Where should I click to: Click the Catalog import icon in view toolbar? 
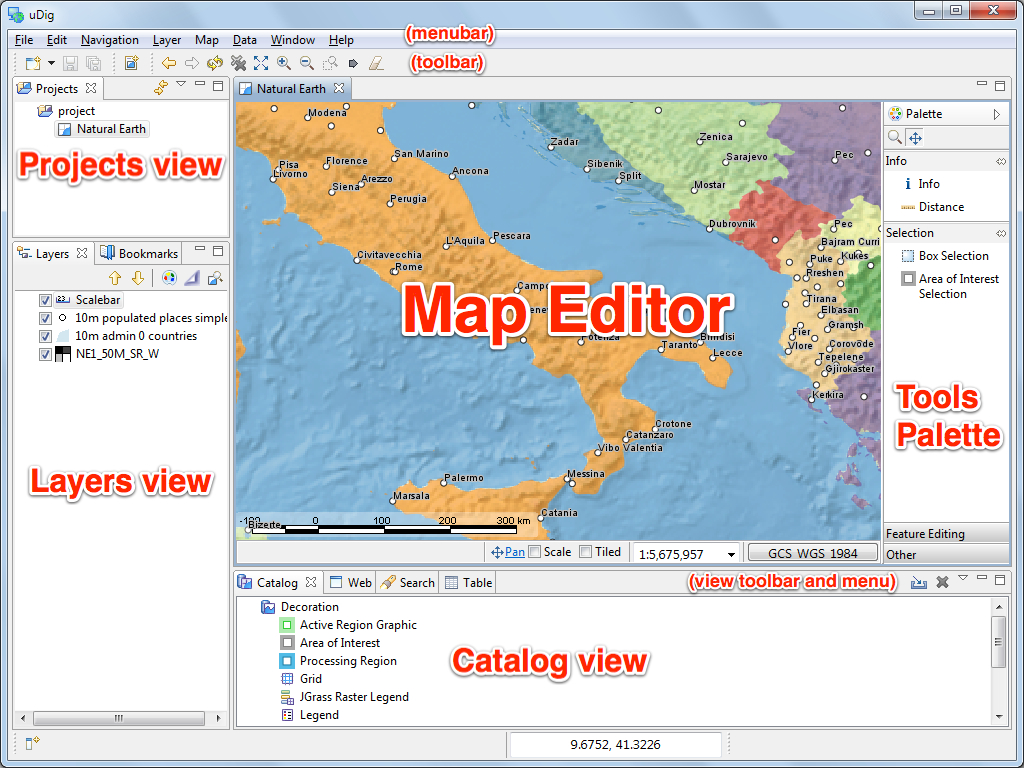pyautogui.click(x=919, y=582)
